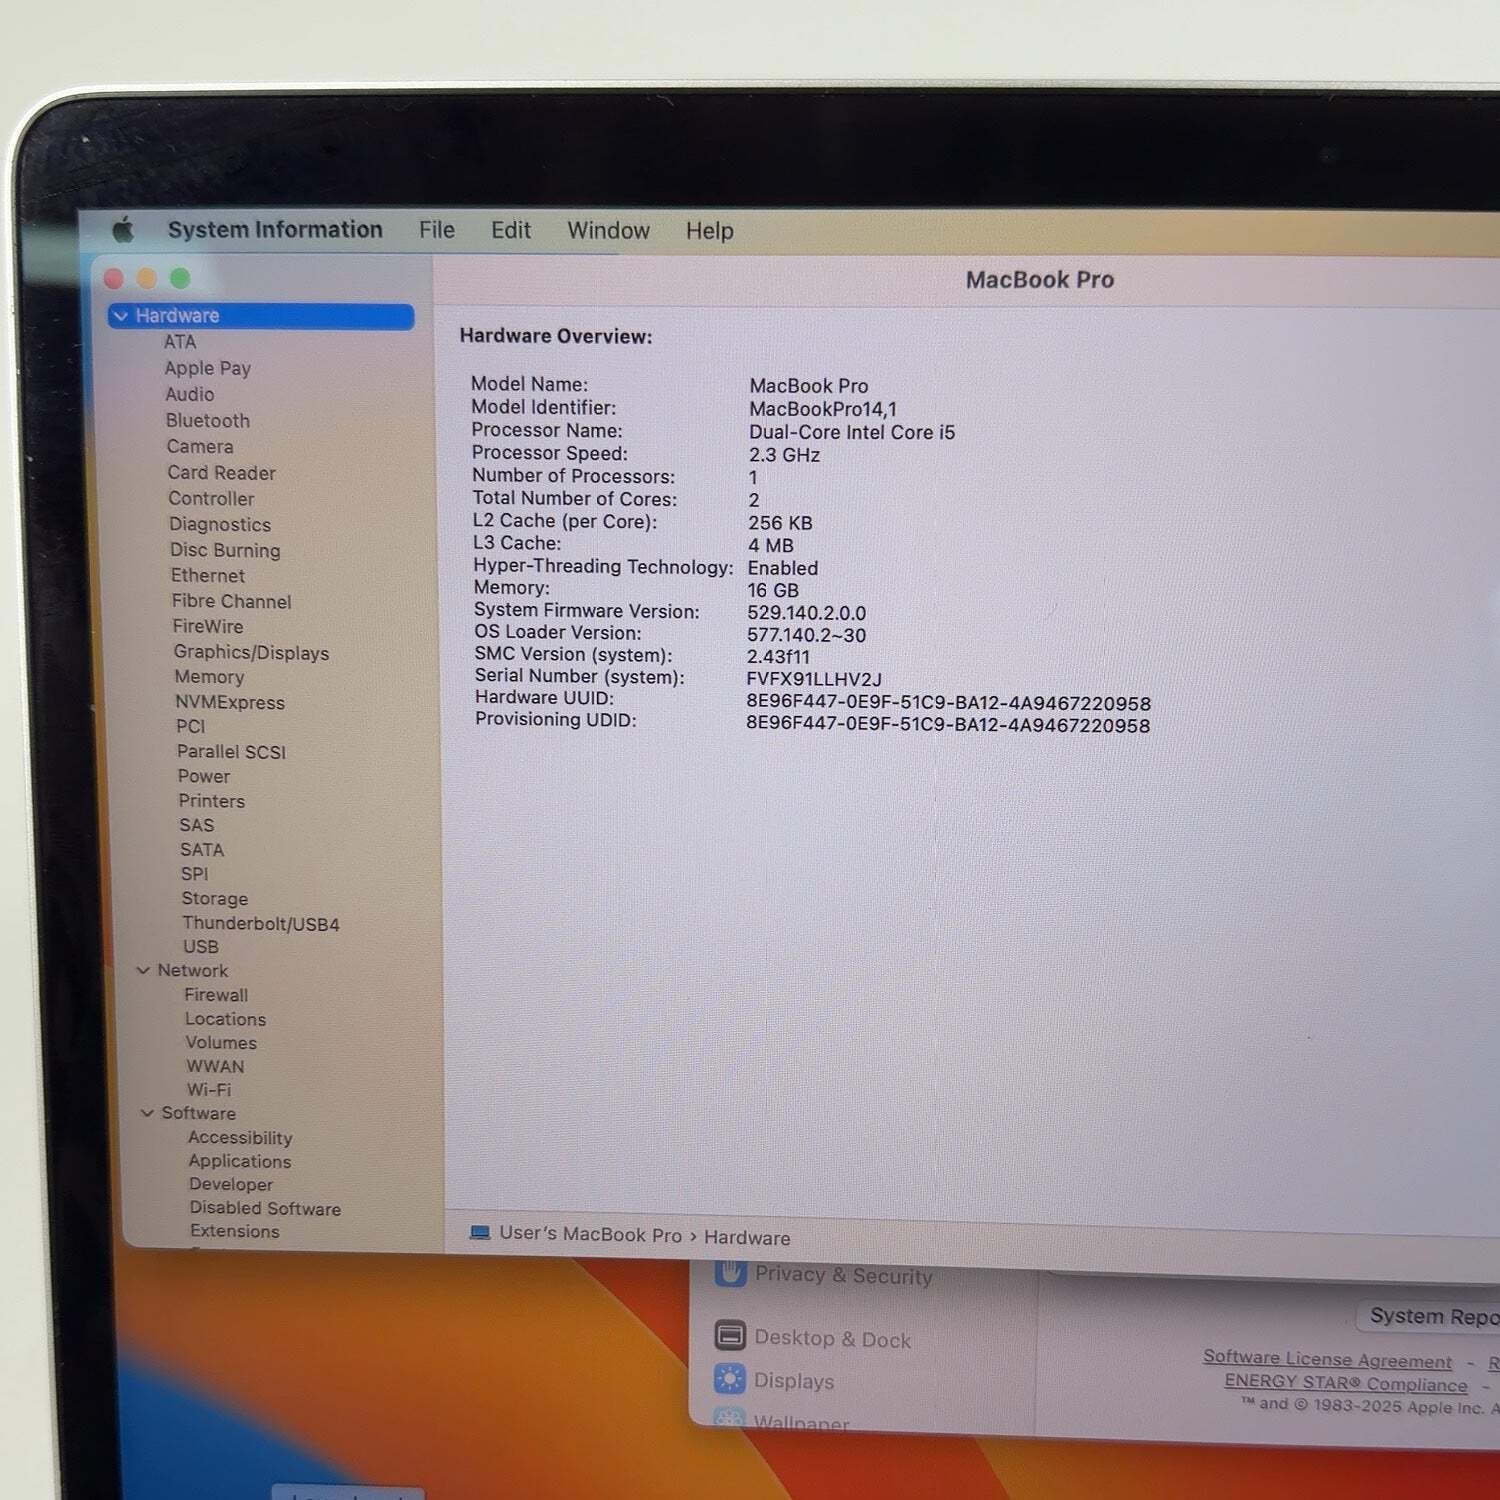Open the Software License Agreement link

(1327, 1359)
